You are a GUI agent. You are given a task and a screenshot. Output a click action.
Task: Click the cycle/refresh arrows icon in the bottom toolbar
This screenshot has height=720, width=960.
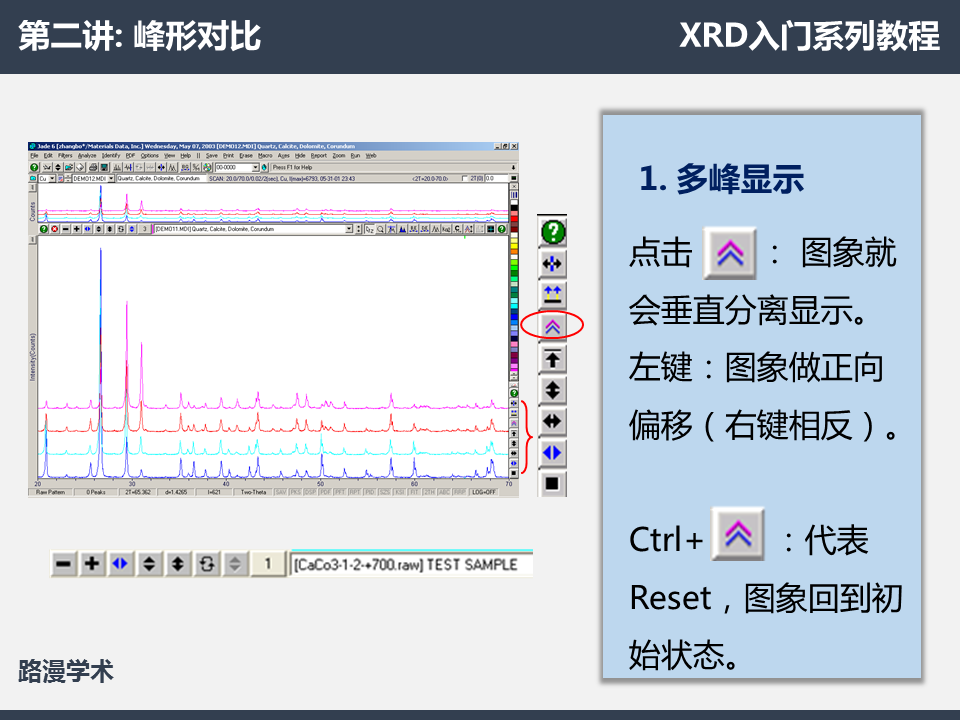click(x=206, y=563)
